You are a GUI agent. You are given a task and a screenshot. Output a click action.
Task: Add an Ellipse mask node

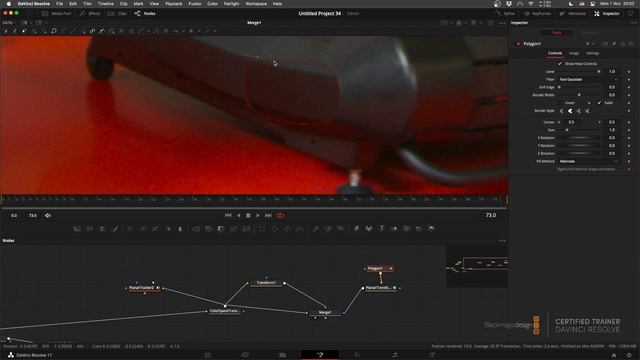click(275, 229)
